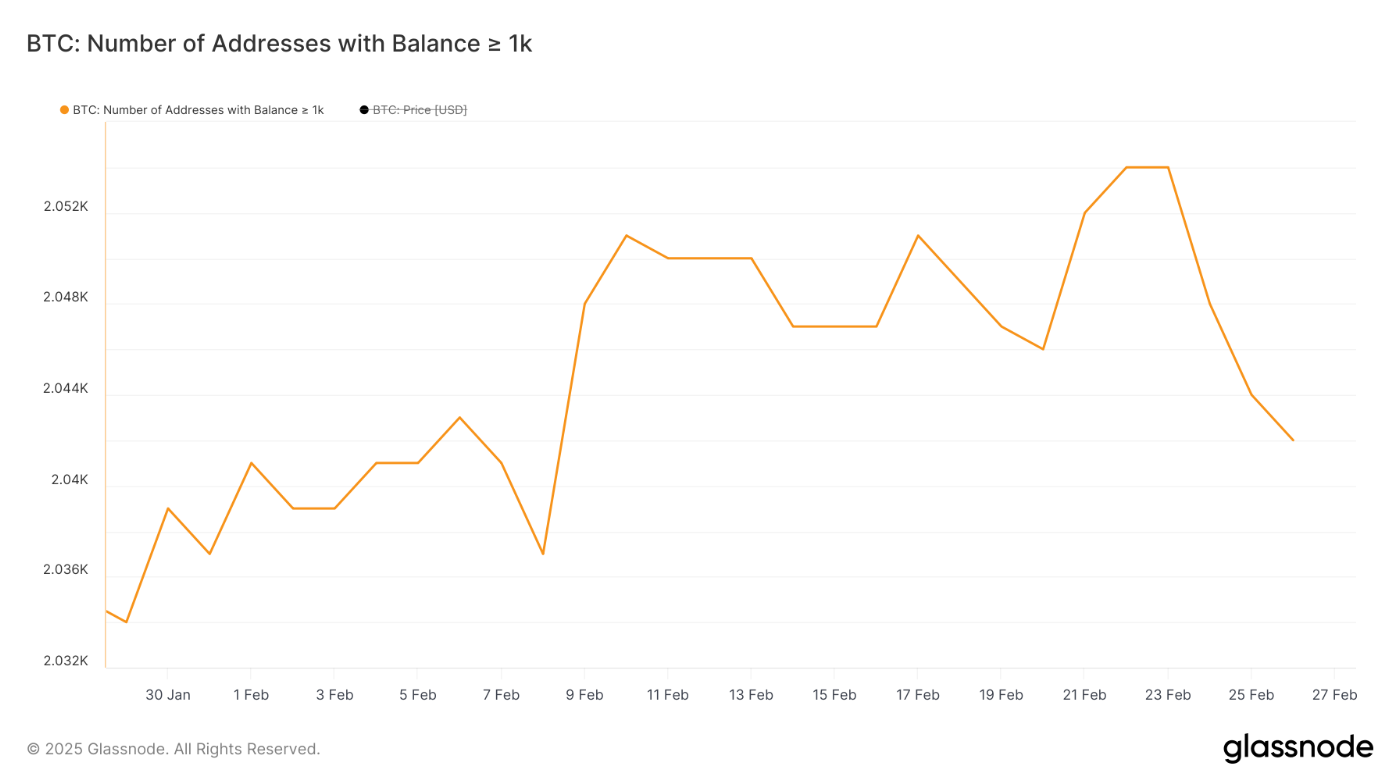Click the 2.04K y-axis label

70,480
